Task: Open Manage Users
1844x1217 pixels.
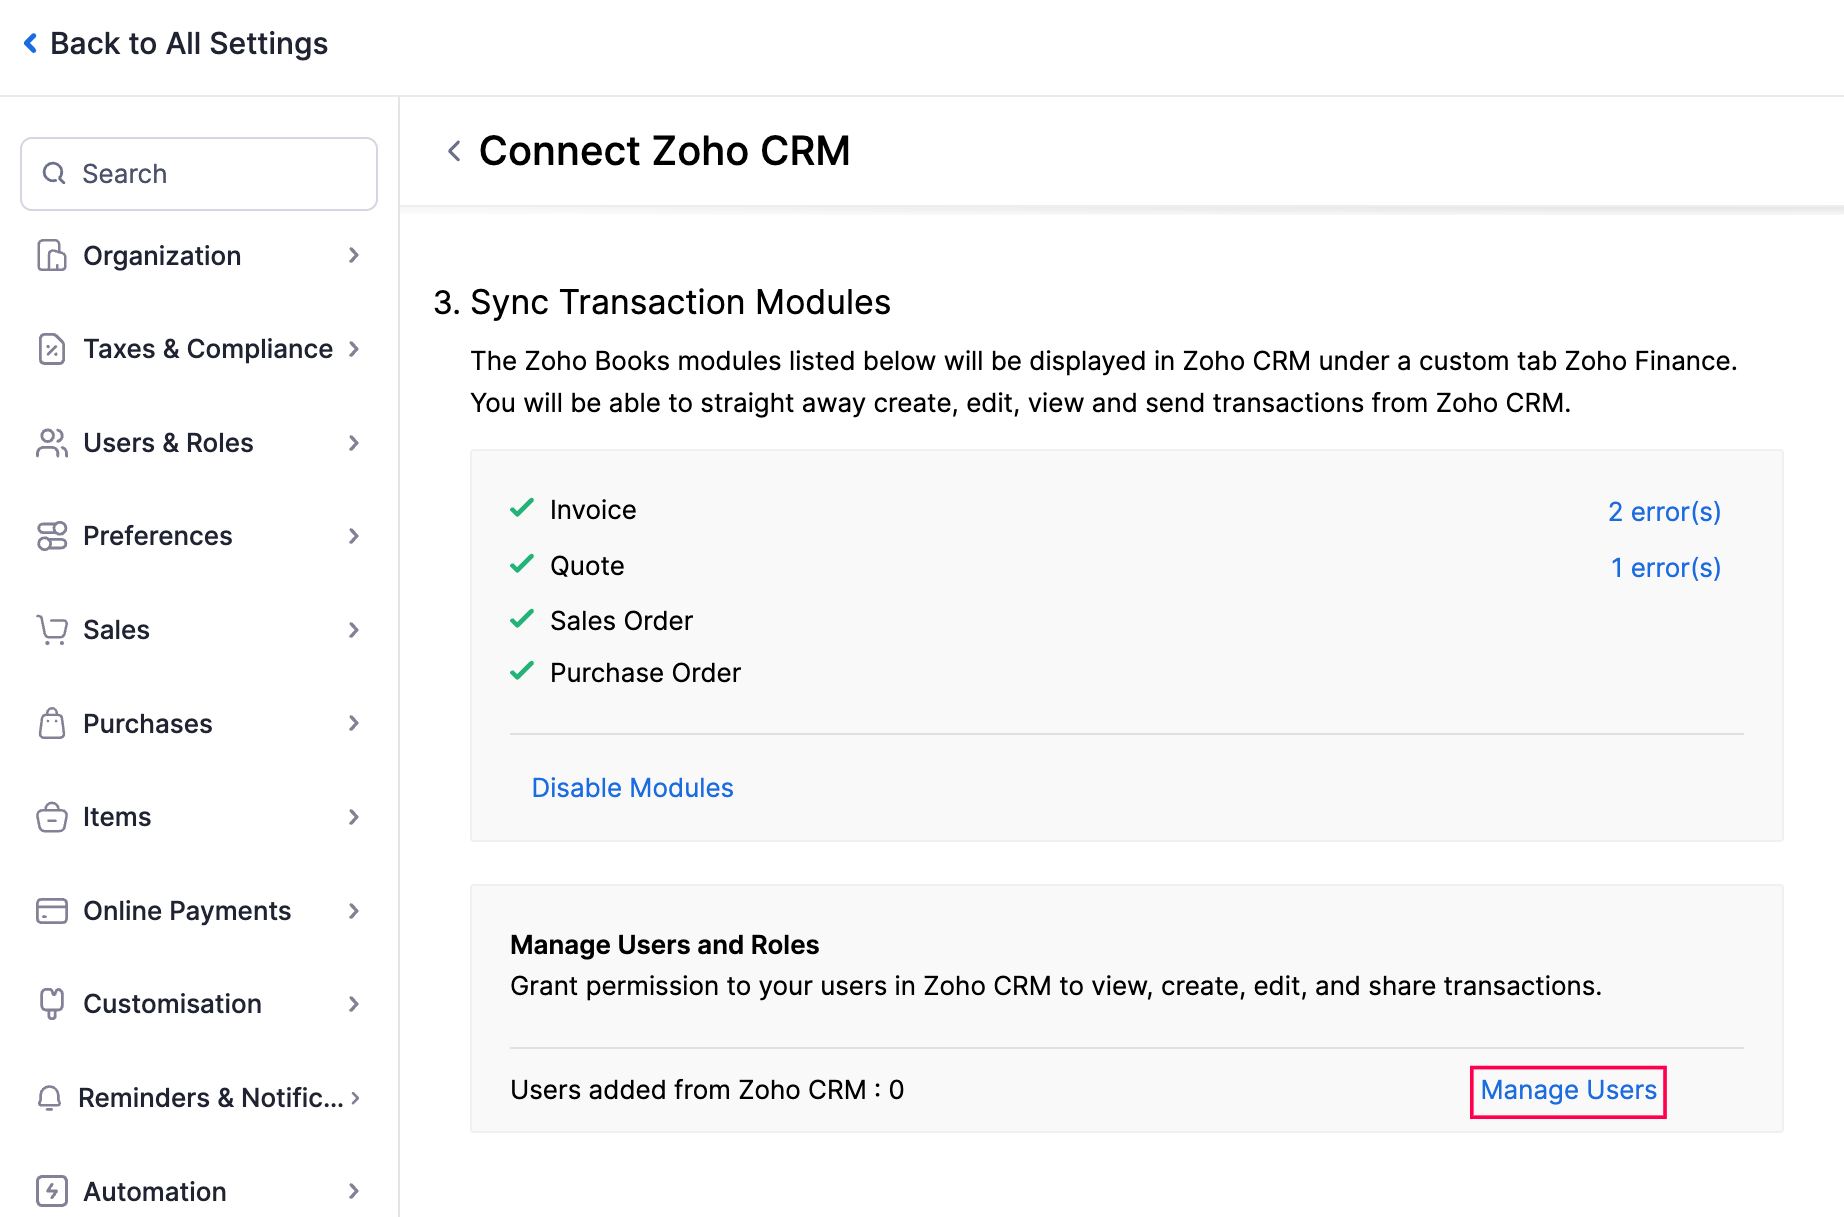Action: point(1567,1090)
